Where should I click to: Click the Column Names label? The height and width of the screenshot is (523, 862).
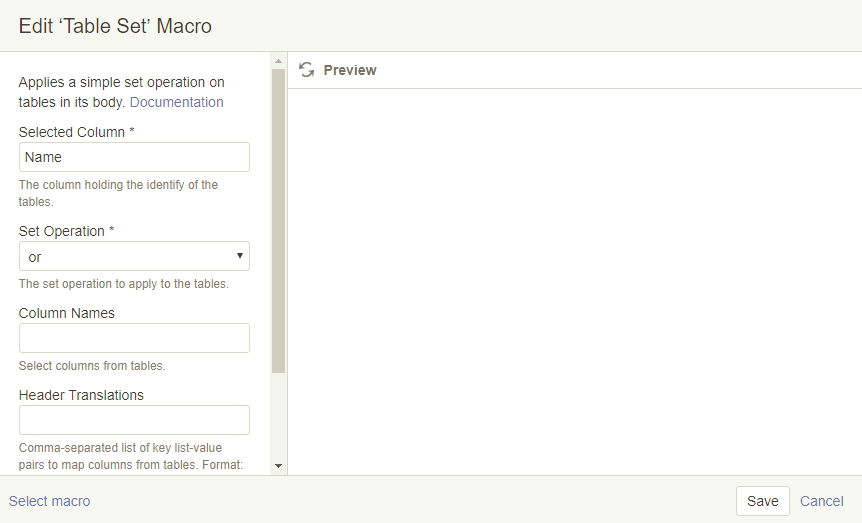67,313
